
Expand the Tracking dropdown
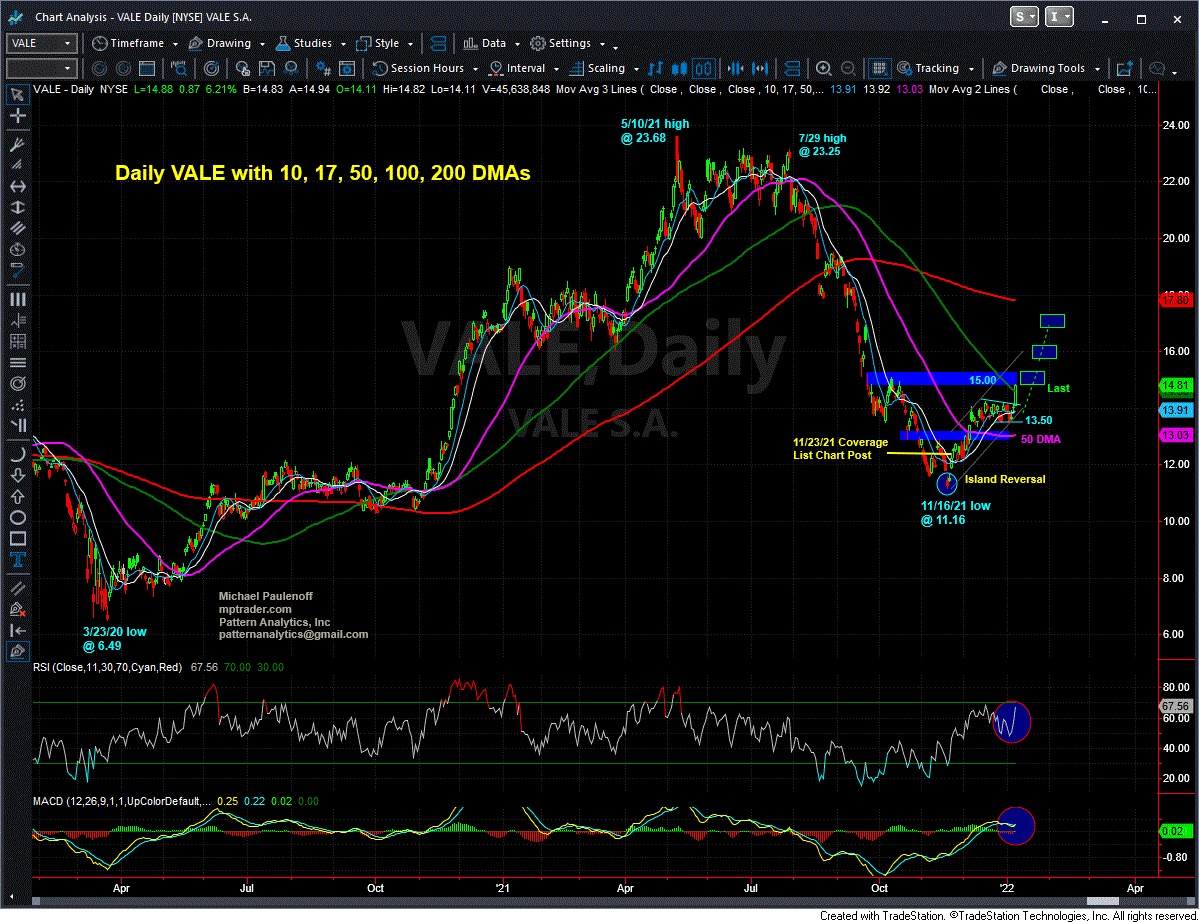[x=971, y=69]
